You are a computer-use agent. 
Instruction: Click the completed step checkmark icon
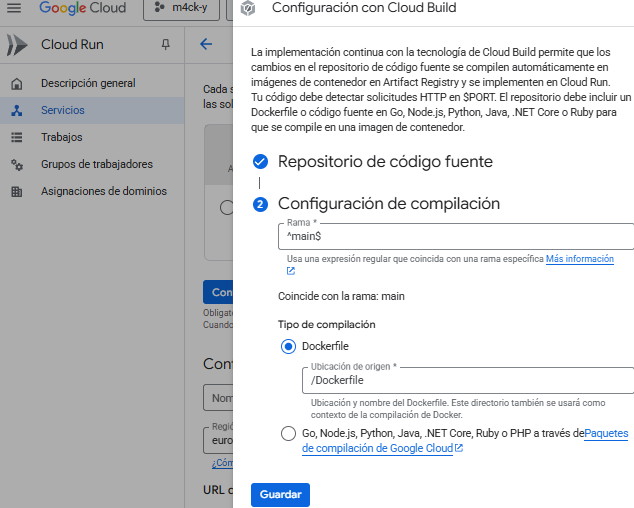pos(260,162)
